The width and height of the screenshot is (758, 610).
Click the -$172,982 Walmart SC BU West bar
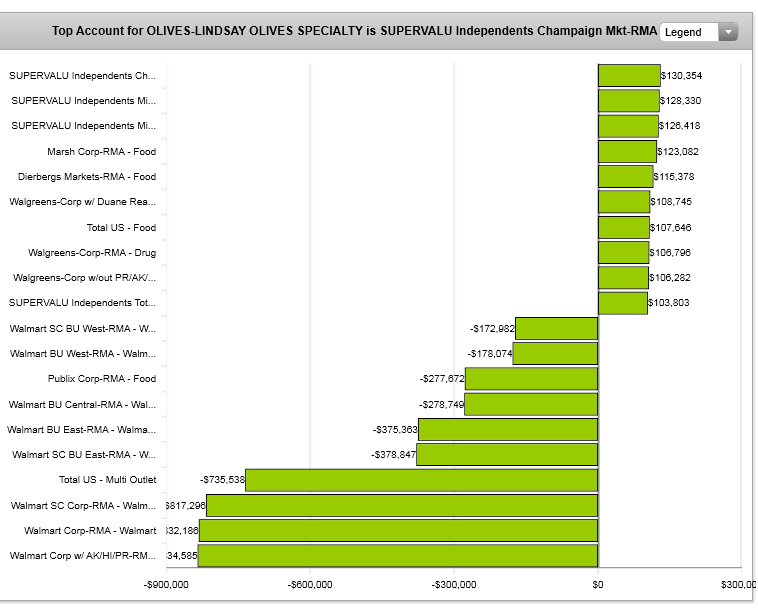coord(556,328)
